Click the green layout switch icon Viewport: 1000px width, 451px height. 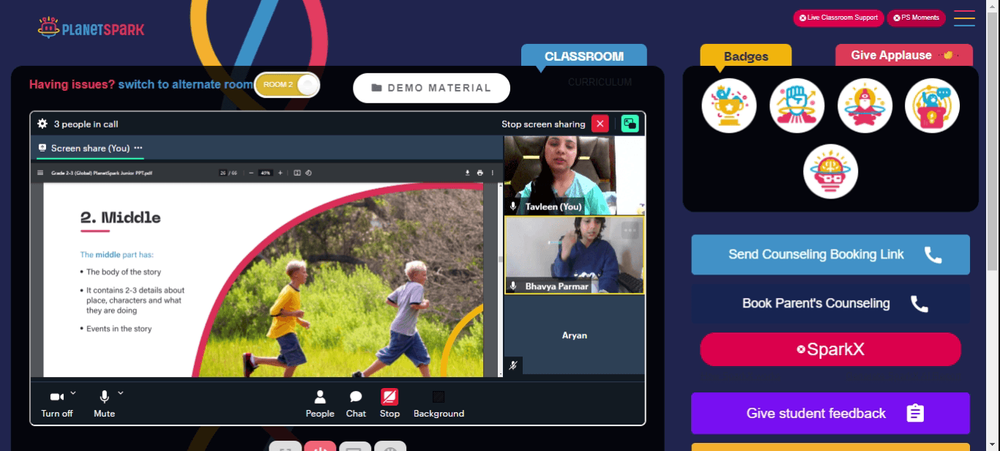pos(630,124)
